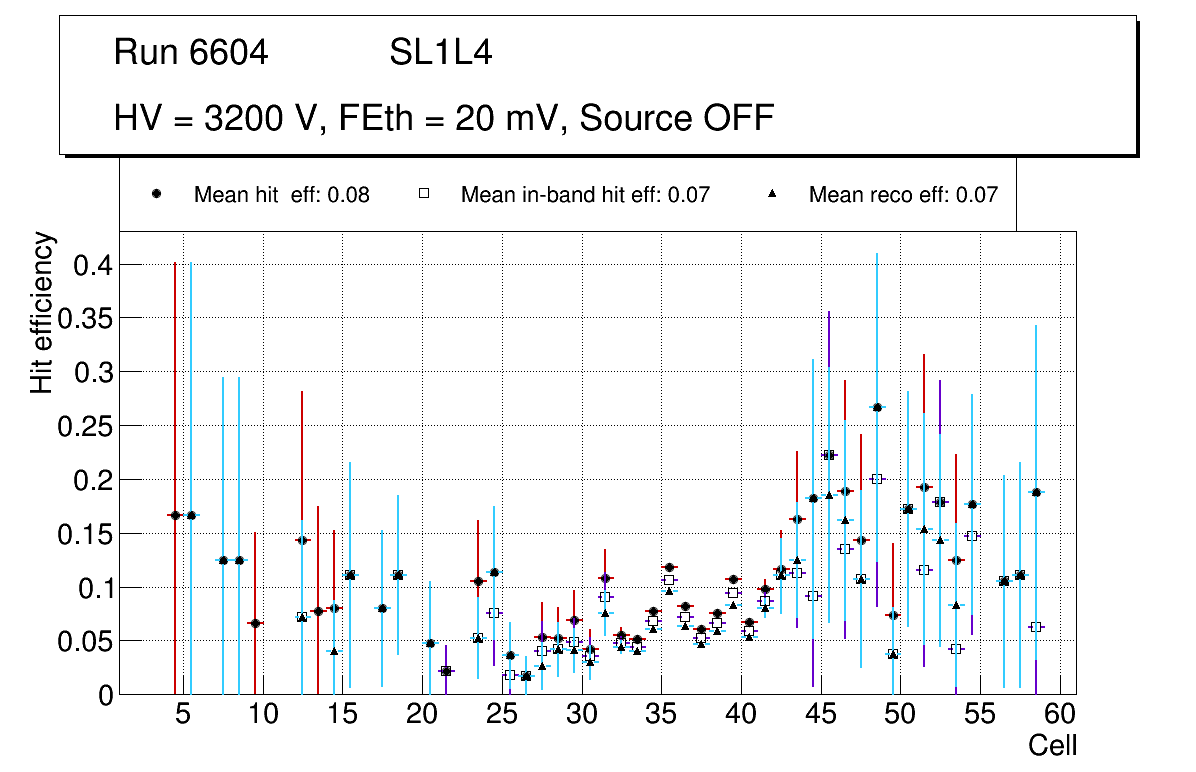
Task: Select the 'Run 6604' title text
Action: pyautogui.click(x=191, y=53)
